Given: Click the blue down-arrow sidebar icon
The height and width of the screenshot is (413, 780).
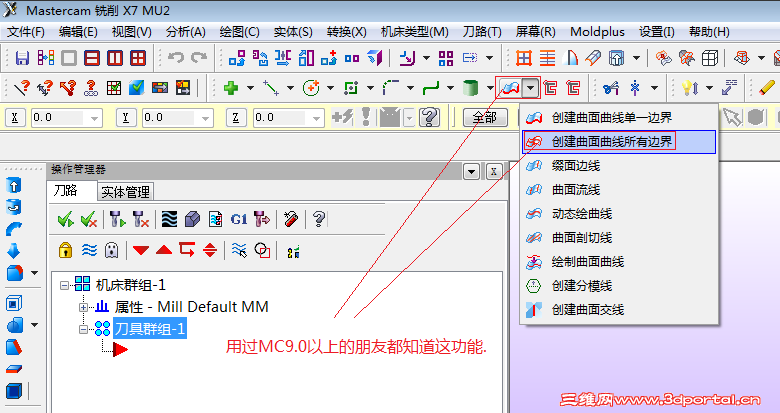Looking at the screenshot, I should 13,251.
